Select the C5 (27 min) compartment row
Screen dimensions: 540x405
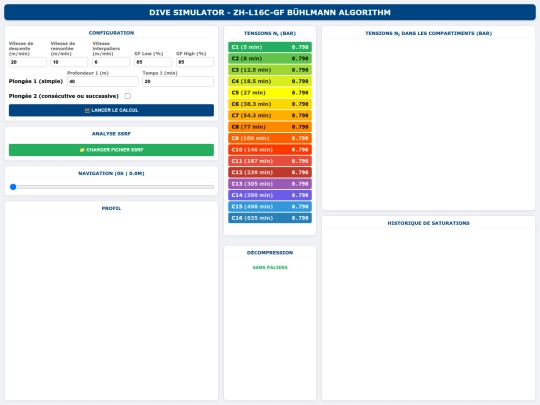(270, 93)
